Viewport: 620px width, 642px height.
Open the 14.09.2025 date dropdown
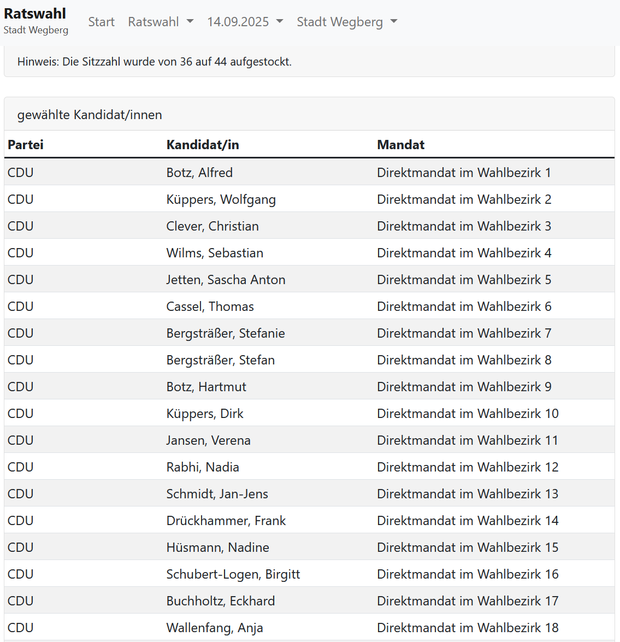(245, 22)
